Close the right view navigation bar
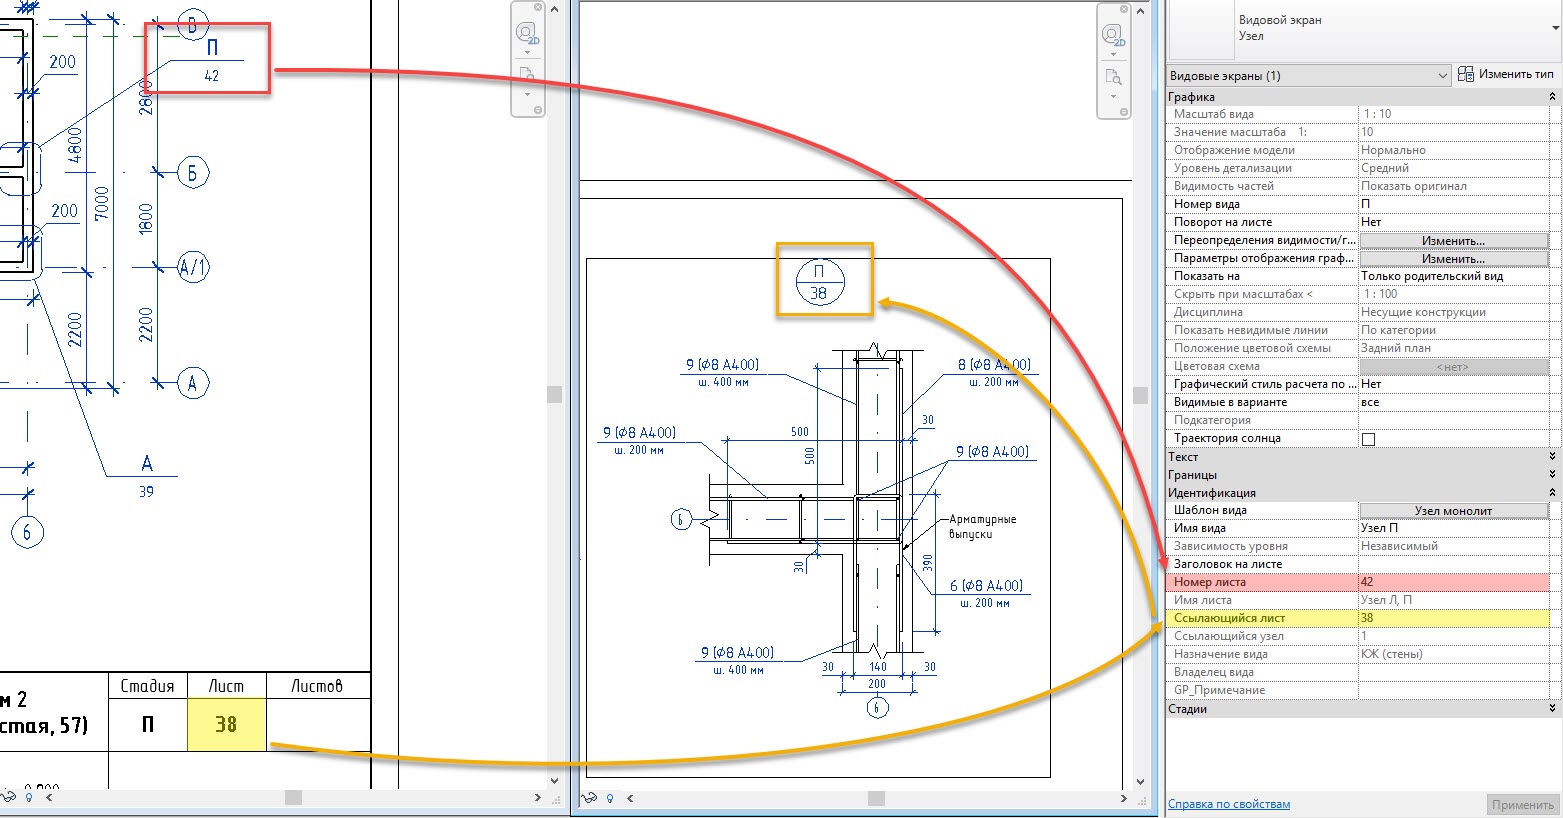1563x818 pixels. [1124, 9]
